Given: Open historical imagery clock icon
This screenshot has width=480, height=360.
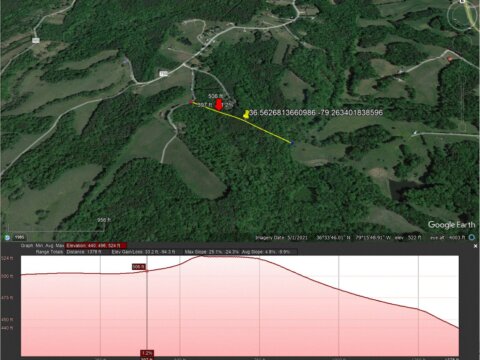Looking at the screenshot, I should point(7,237).
